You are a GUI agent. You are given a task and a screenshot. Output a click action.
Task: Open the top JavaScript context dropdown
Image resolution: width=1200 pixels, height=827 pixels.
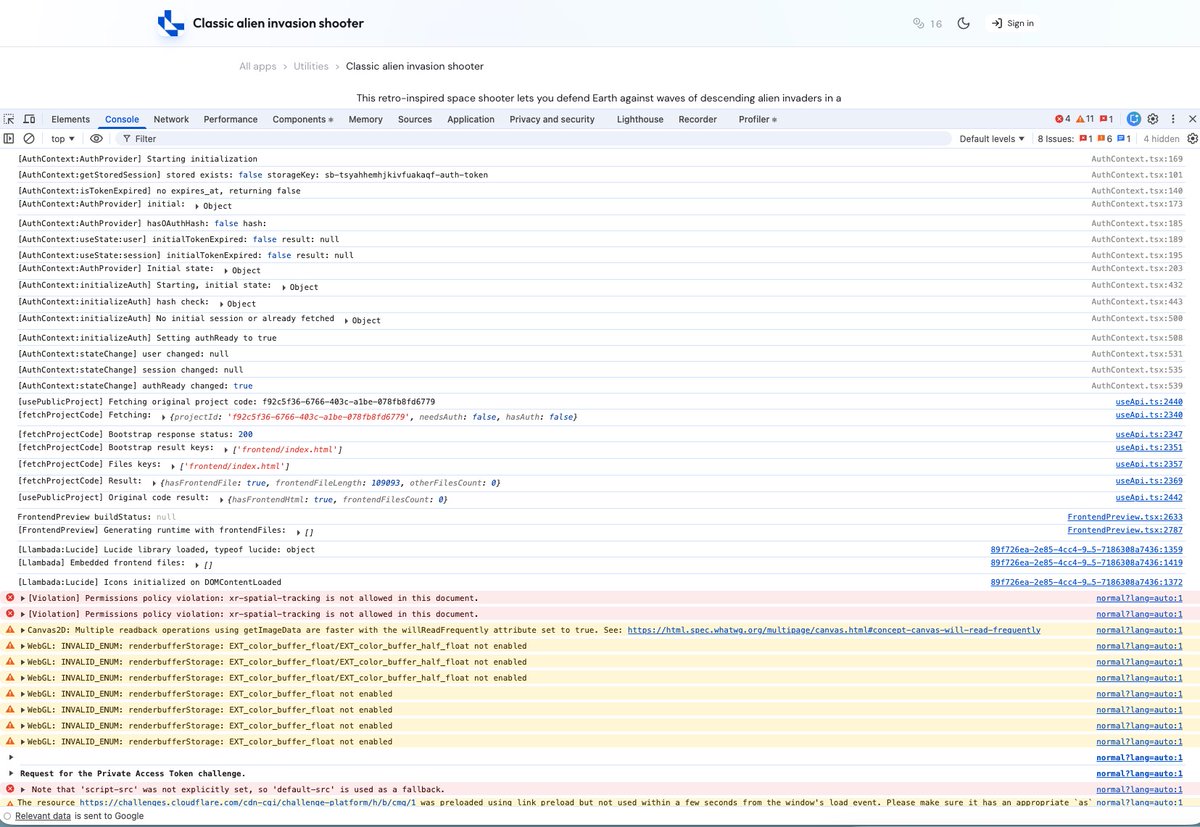(x=63, y=139)
